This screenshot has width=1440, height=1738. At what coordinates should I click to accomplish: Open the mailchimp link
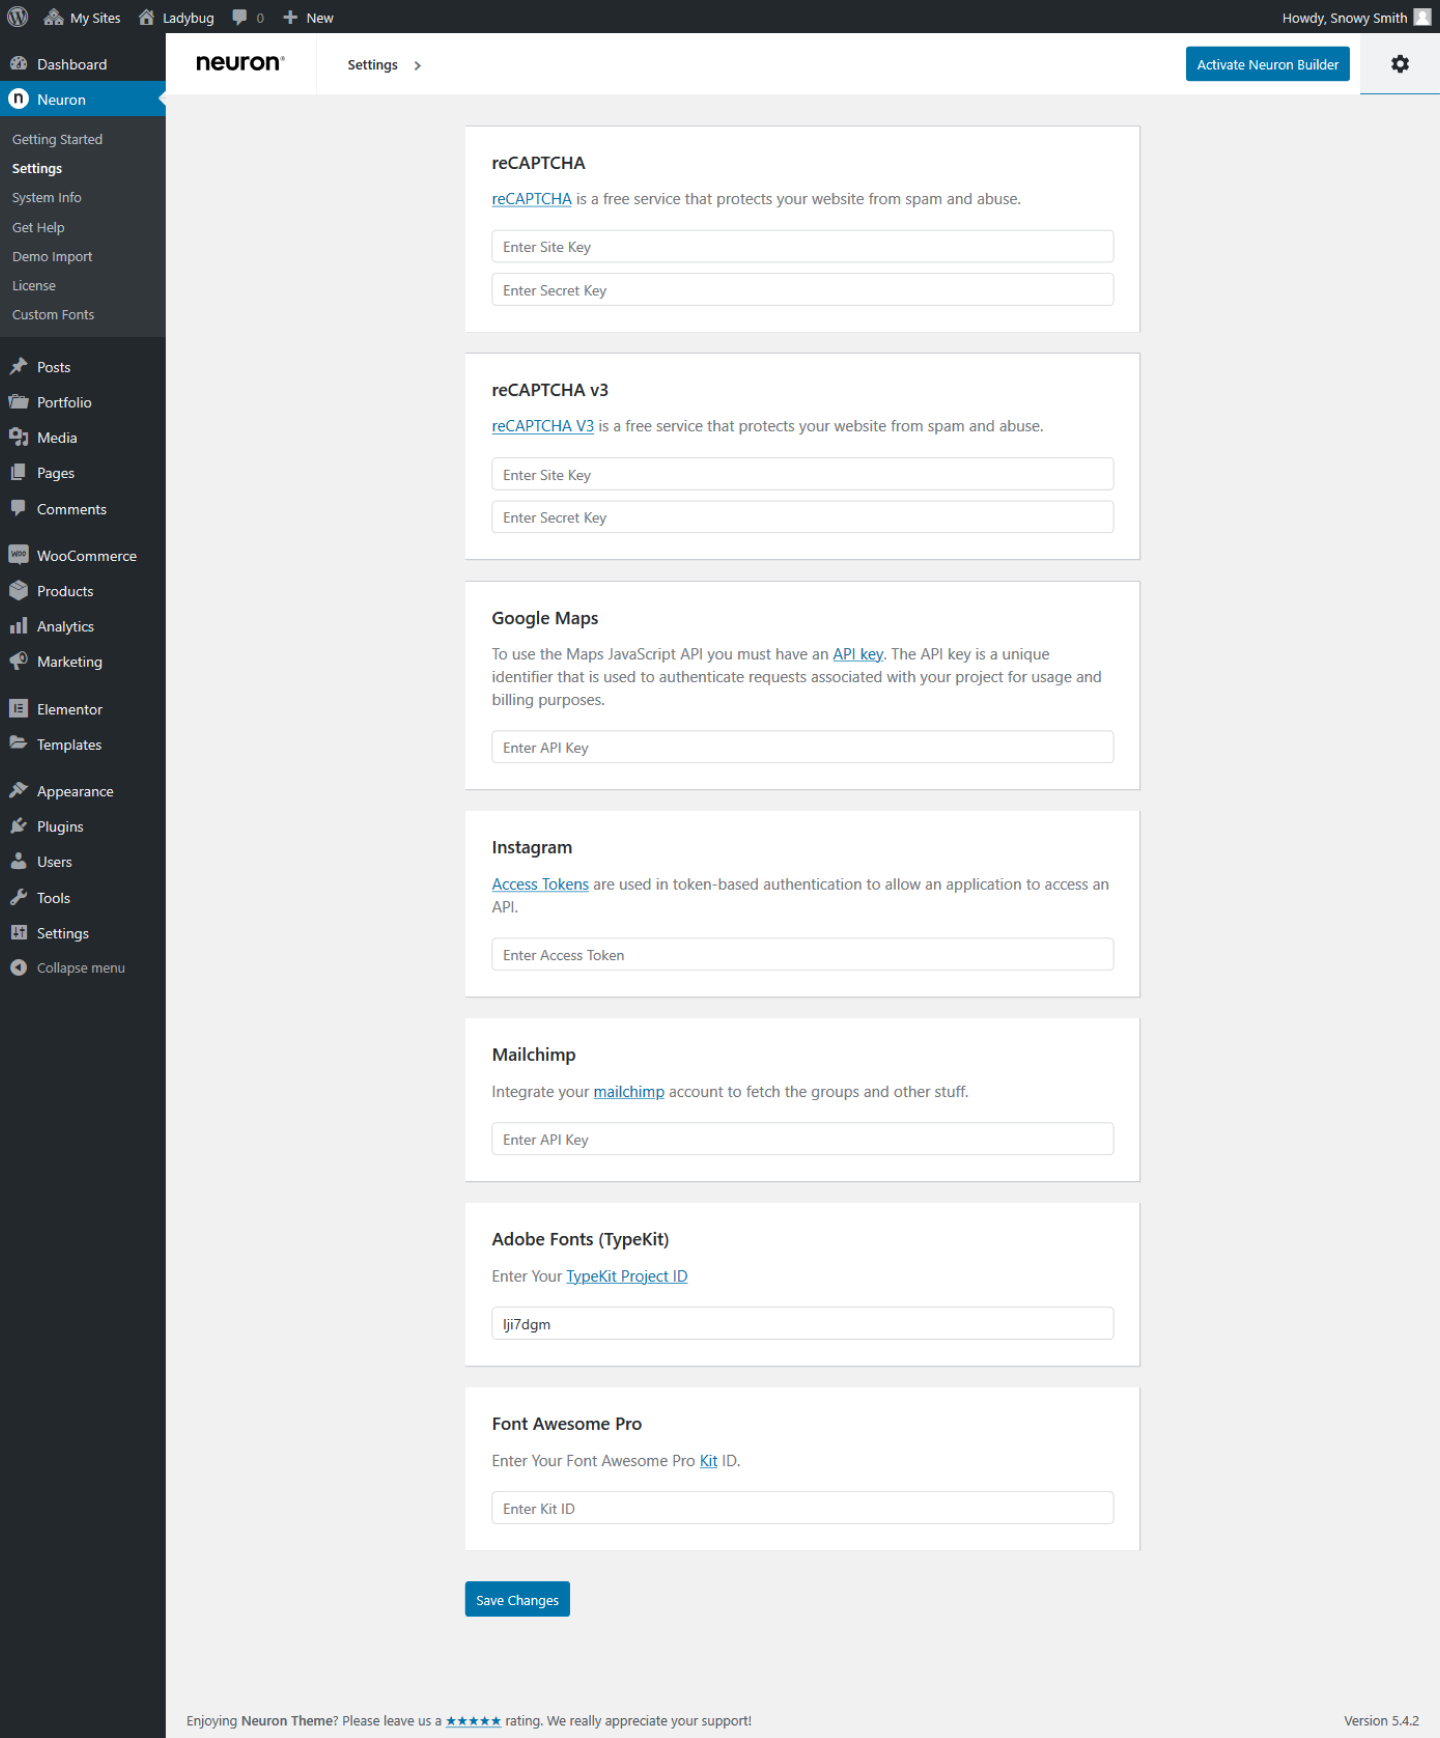click(629, 1091)
